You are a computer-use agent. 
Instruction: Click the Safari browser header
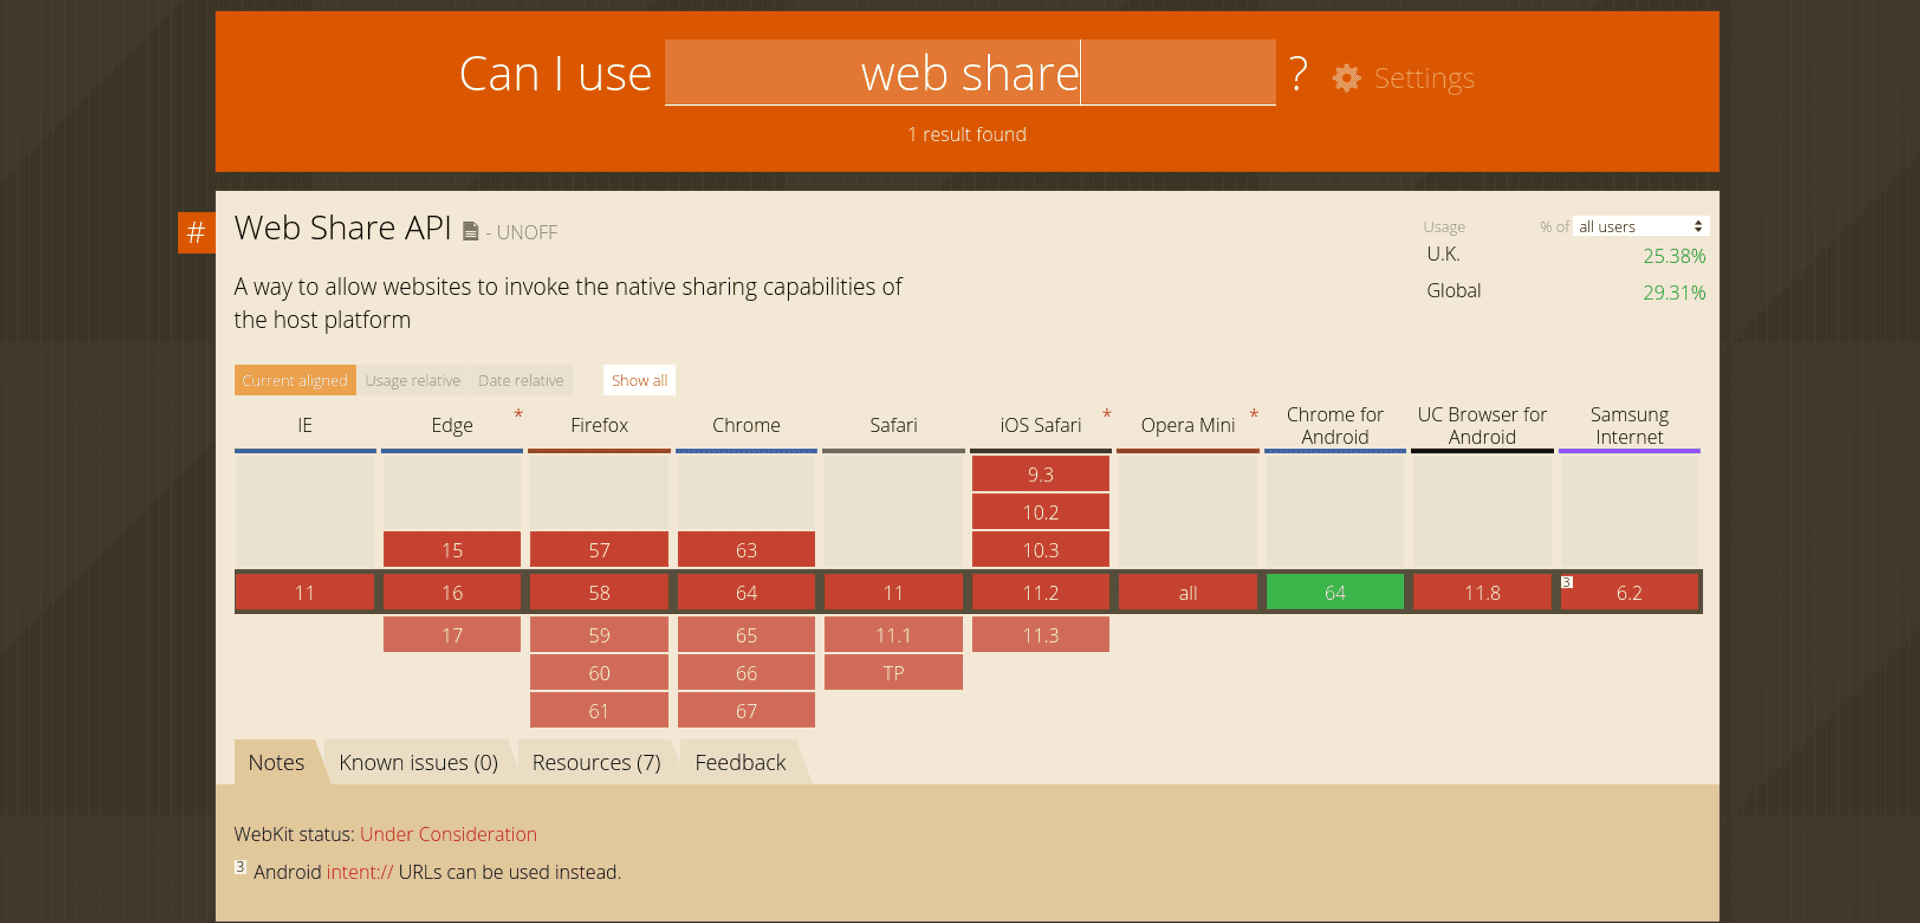(x=893, y=425)
